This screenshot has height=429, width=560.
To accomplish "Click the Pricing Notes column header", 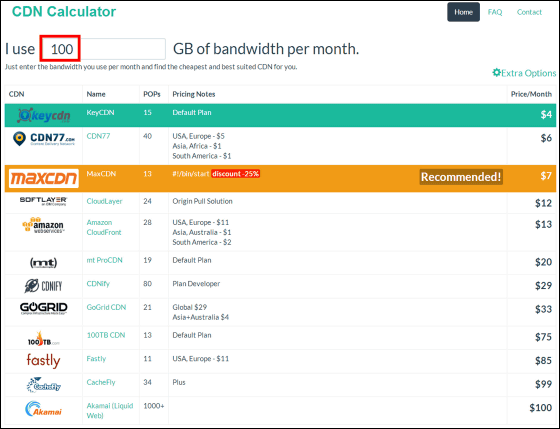I will pyautogui.click(x=194, y=94).
